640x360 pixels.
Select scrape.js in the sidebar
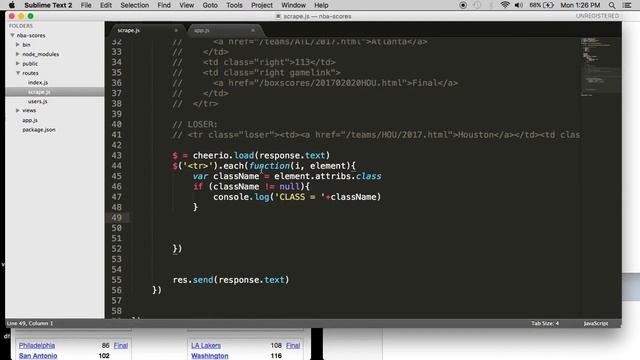coord(39,92)
